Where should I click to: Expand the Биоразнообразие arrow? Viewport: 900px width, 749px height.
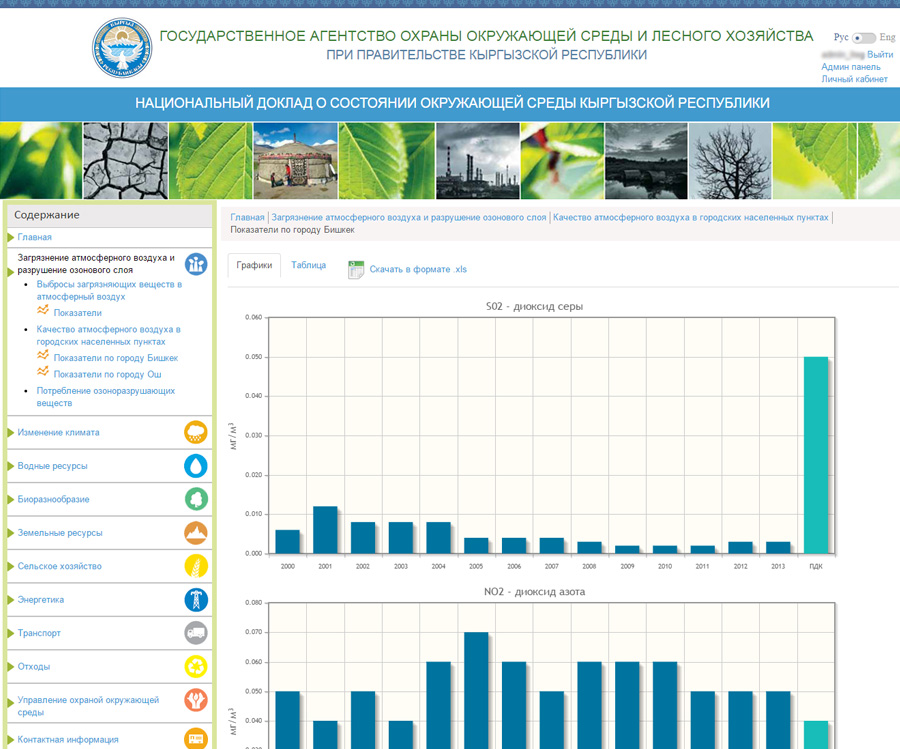(10, 499)
